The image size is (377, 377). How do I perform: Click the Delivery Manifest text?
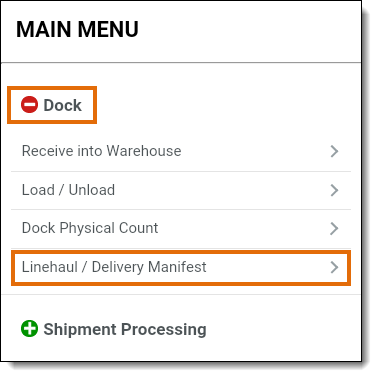point(149,267)
